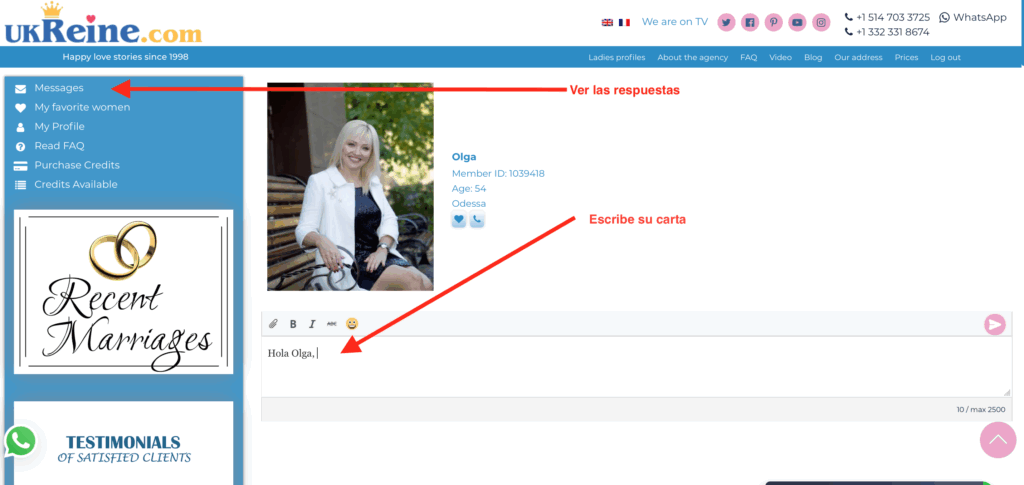Click the Odessa location text
Viewport: 1024px width, 485px height.
click(469, 204)
